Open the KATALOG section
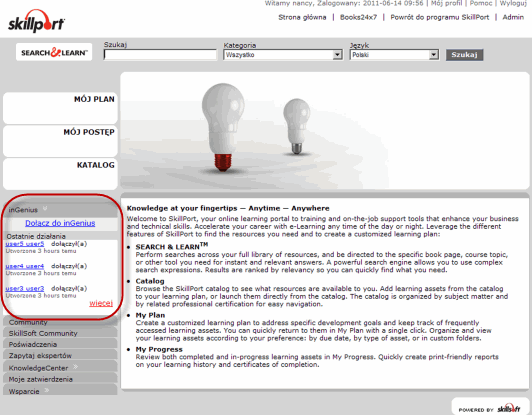The height and width of the screenshot is (415, 532). [x=60, y=173]
